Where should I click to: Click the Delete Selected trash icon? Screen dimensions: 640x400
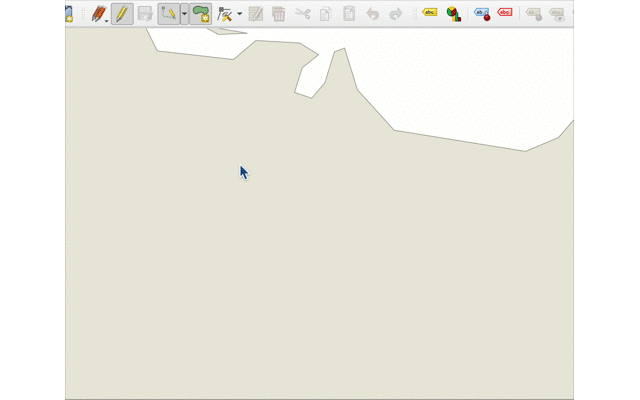point(279,14)
